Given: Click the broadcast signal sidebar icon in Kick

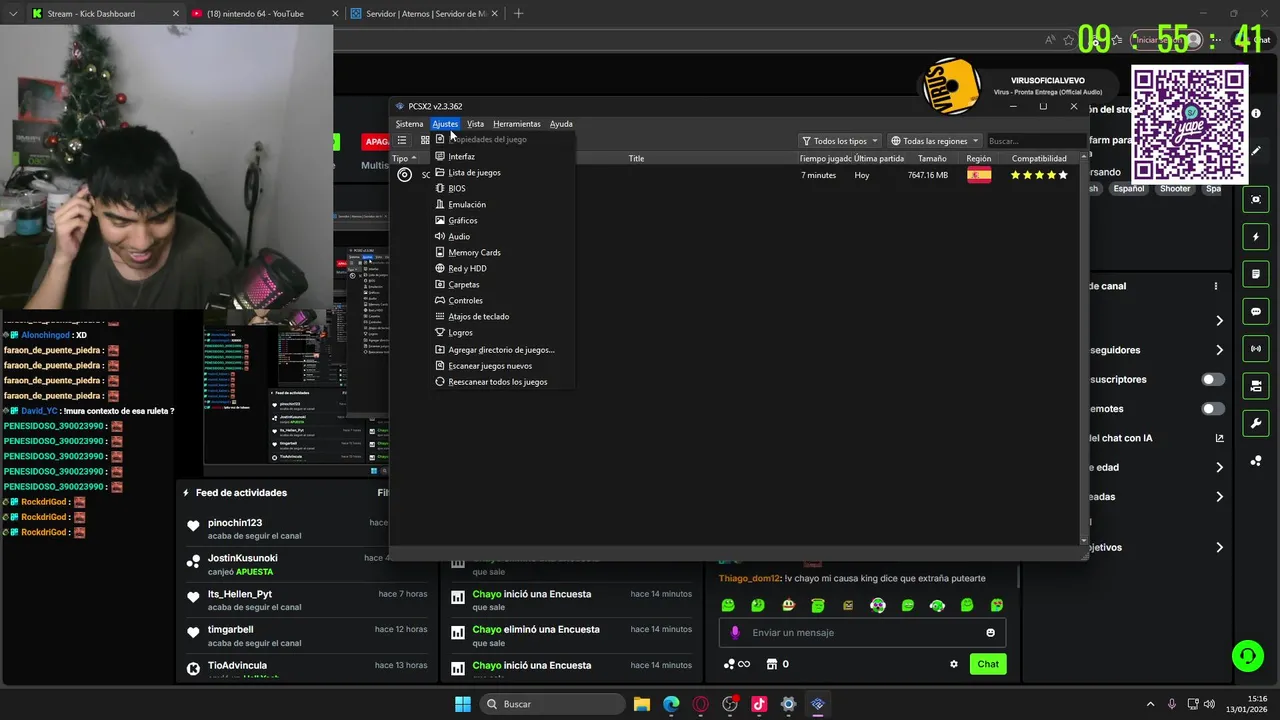Looking at the screenshot, I should coord(1256,349).
